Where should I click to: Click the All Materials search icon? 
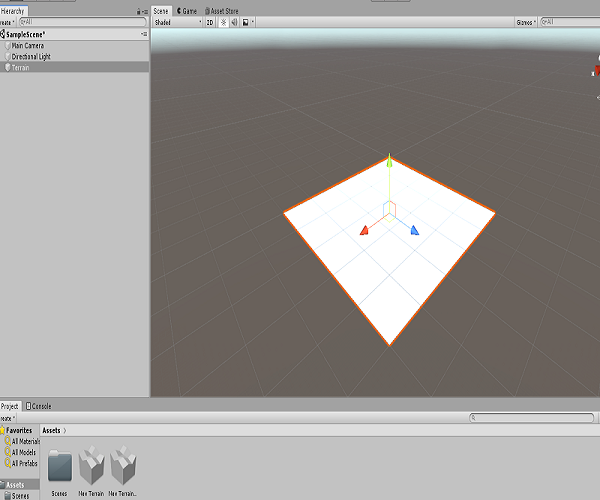8,441
